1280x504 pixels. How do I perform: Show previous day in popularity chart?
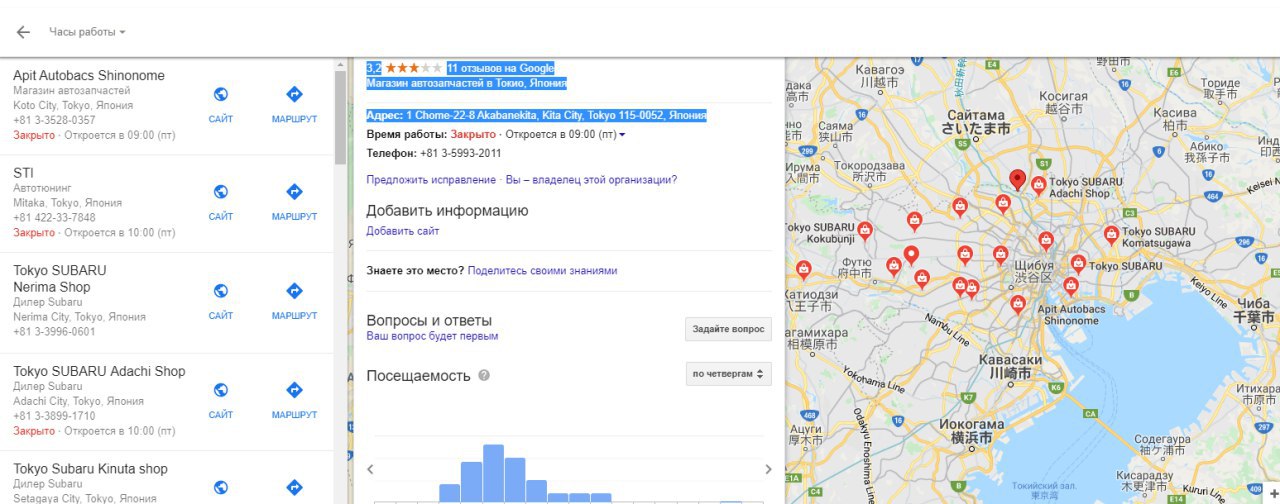point(370,469)
